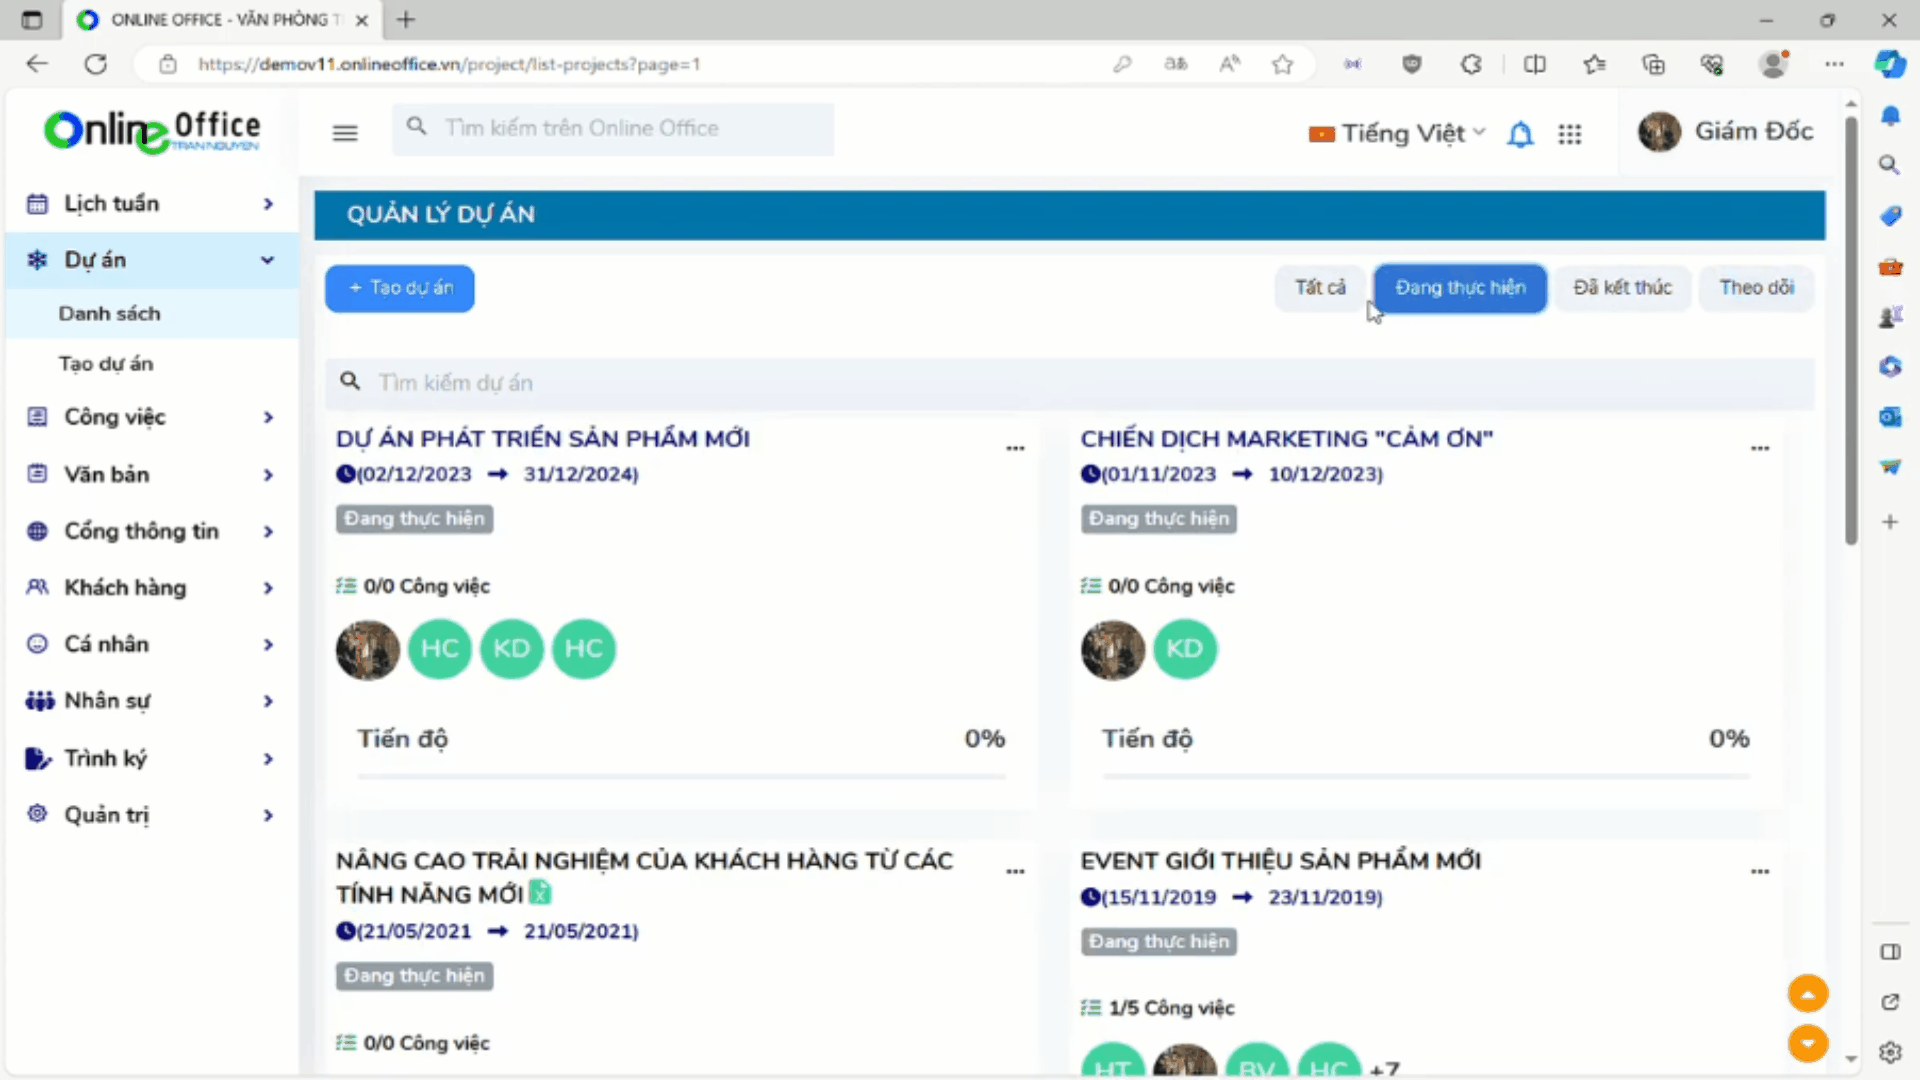Viewport: 1920px width, 1080px height.
Task: Open the Tiếng Việt language dropdown
Action: tap(1397, 133)
